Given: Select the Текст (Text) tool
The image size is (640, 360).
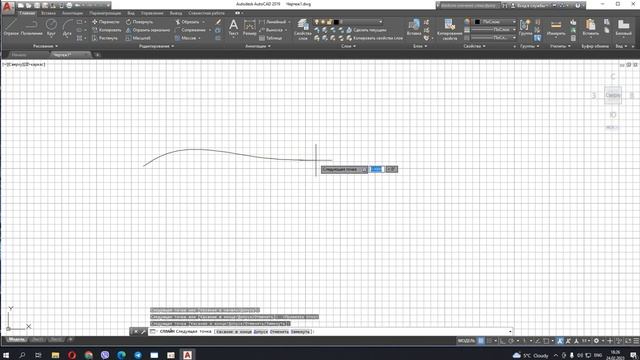Looking at the screenshot, I should (x=233, y=28).
